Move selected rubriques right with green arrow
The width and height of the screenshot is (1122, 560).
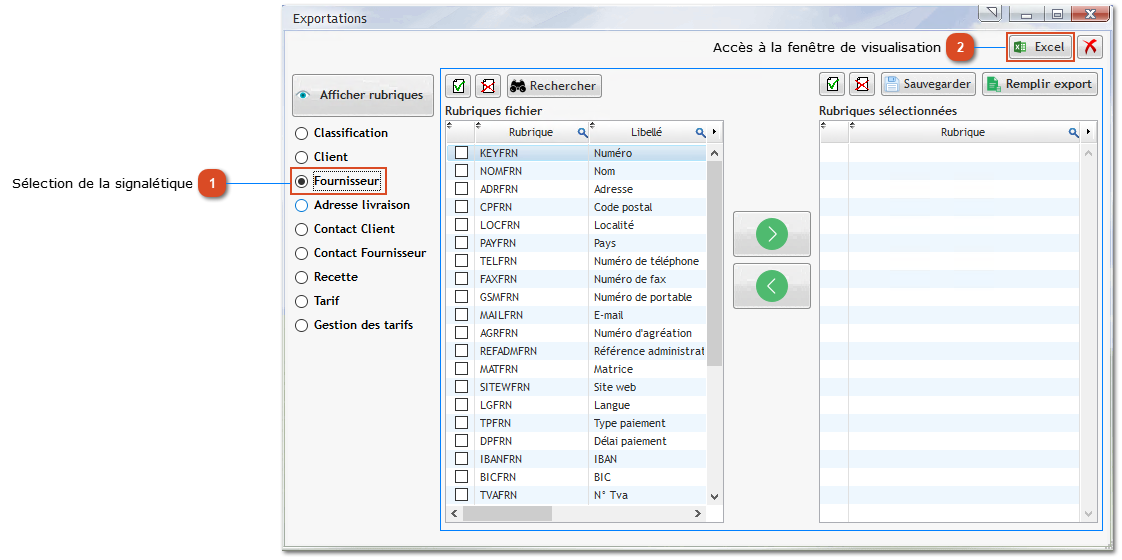tap(771, 234)
